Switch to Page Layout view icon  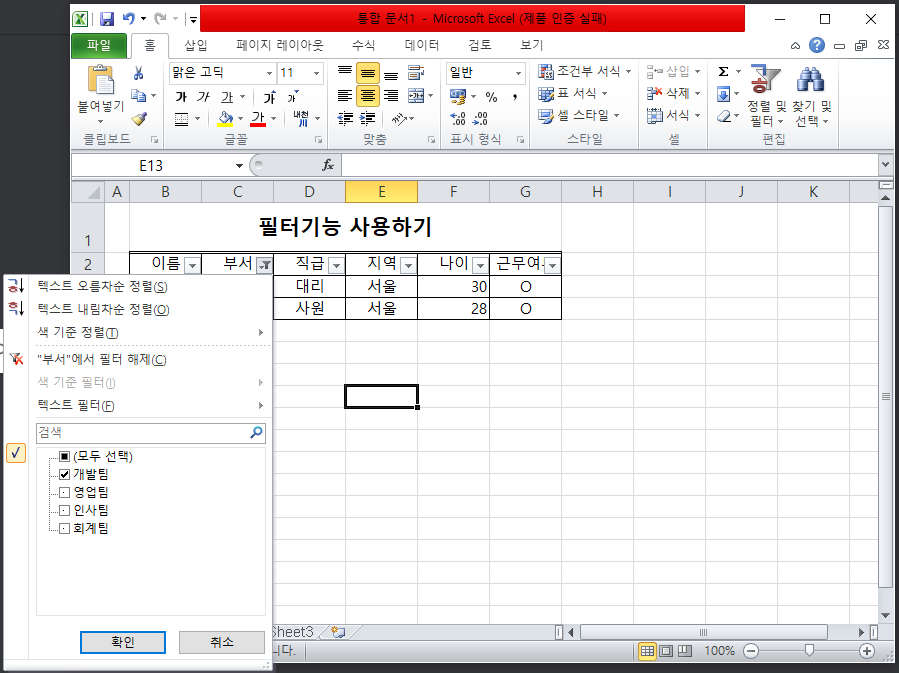[x=666, y=651]
